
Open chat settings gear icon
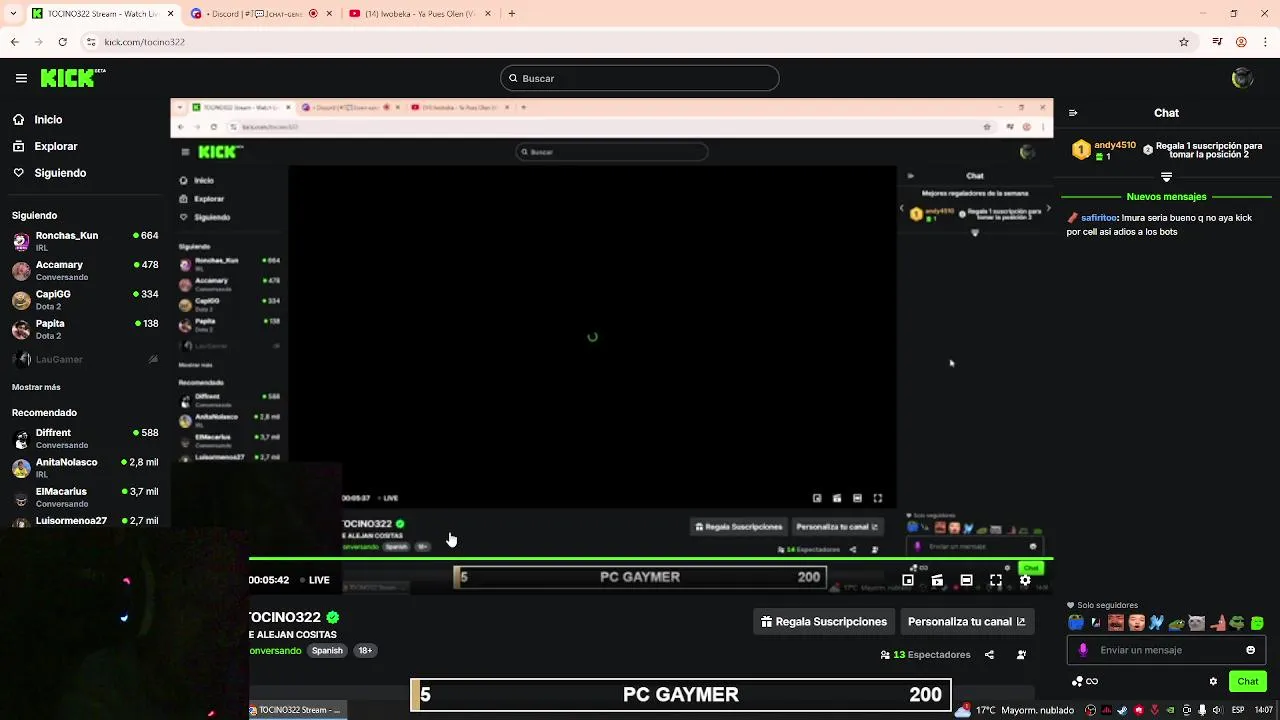pos(1213,682)
